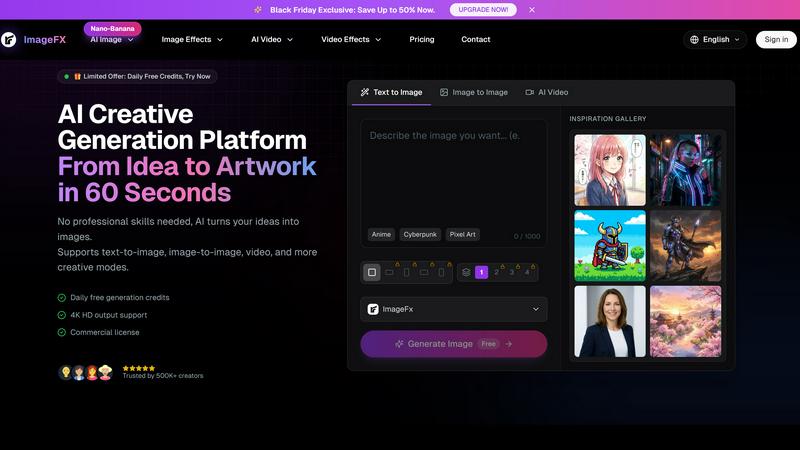
Task: Expand the ImageFx model dropdown
Action: point(536,309)
